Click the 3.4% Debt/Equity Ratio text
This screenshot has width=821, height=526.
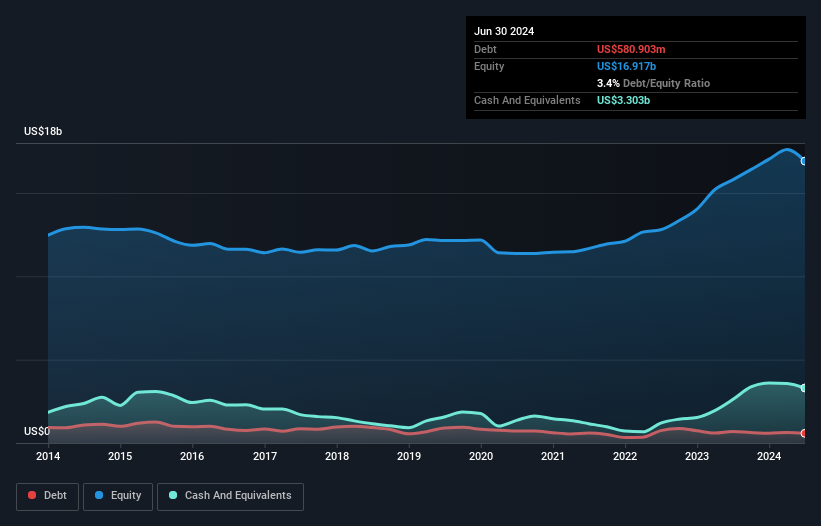point(653,83)
